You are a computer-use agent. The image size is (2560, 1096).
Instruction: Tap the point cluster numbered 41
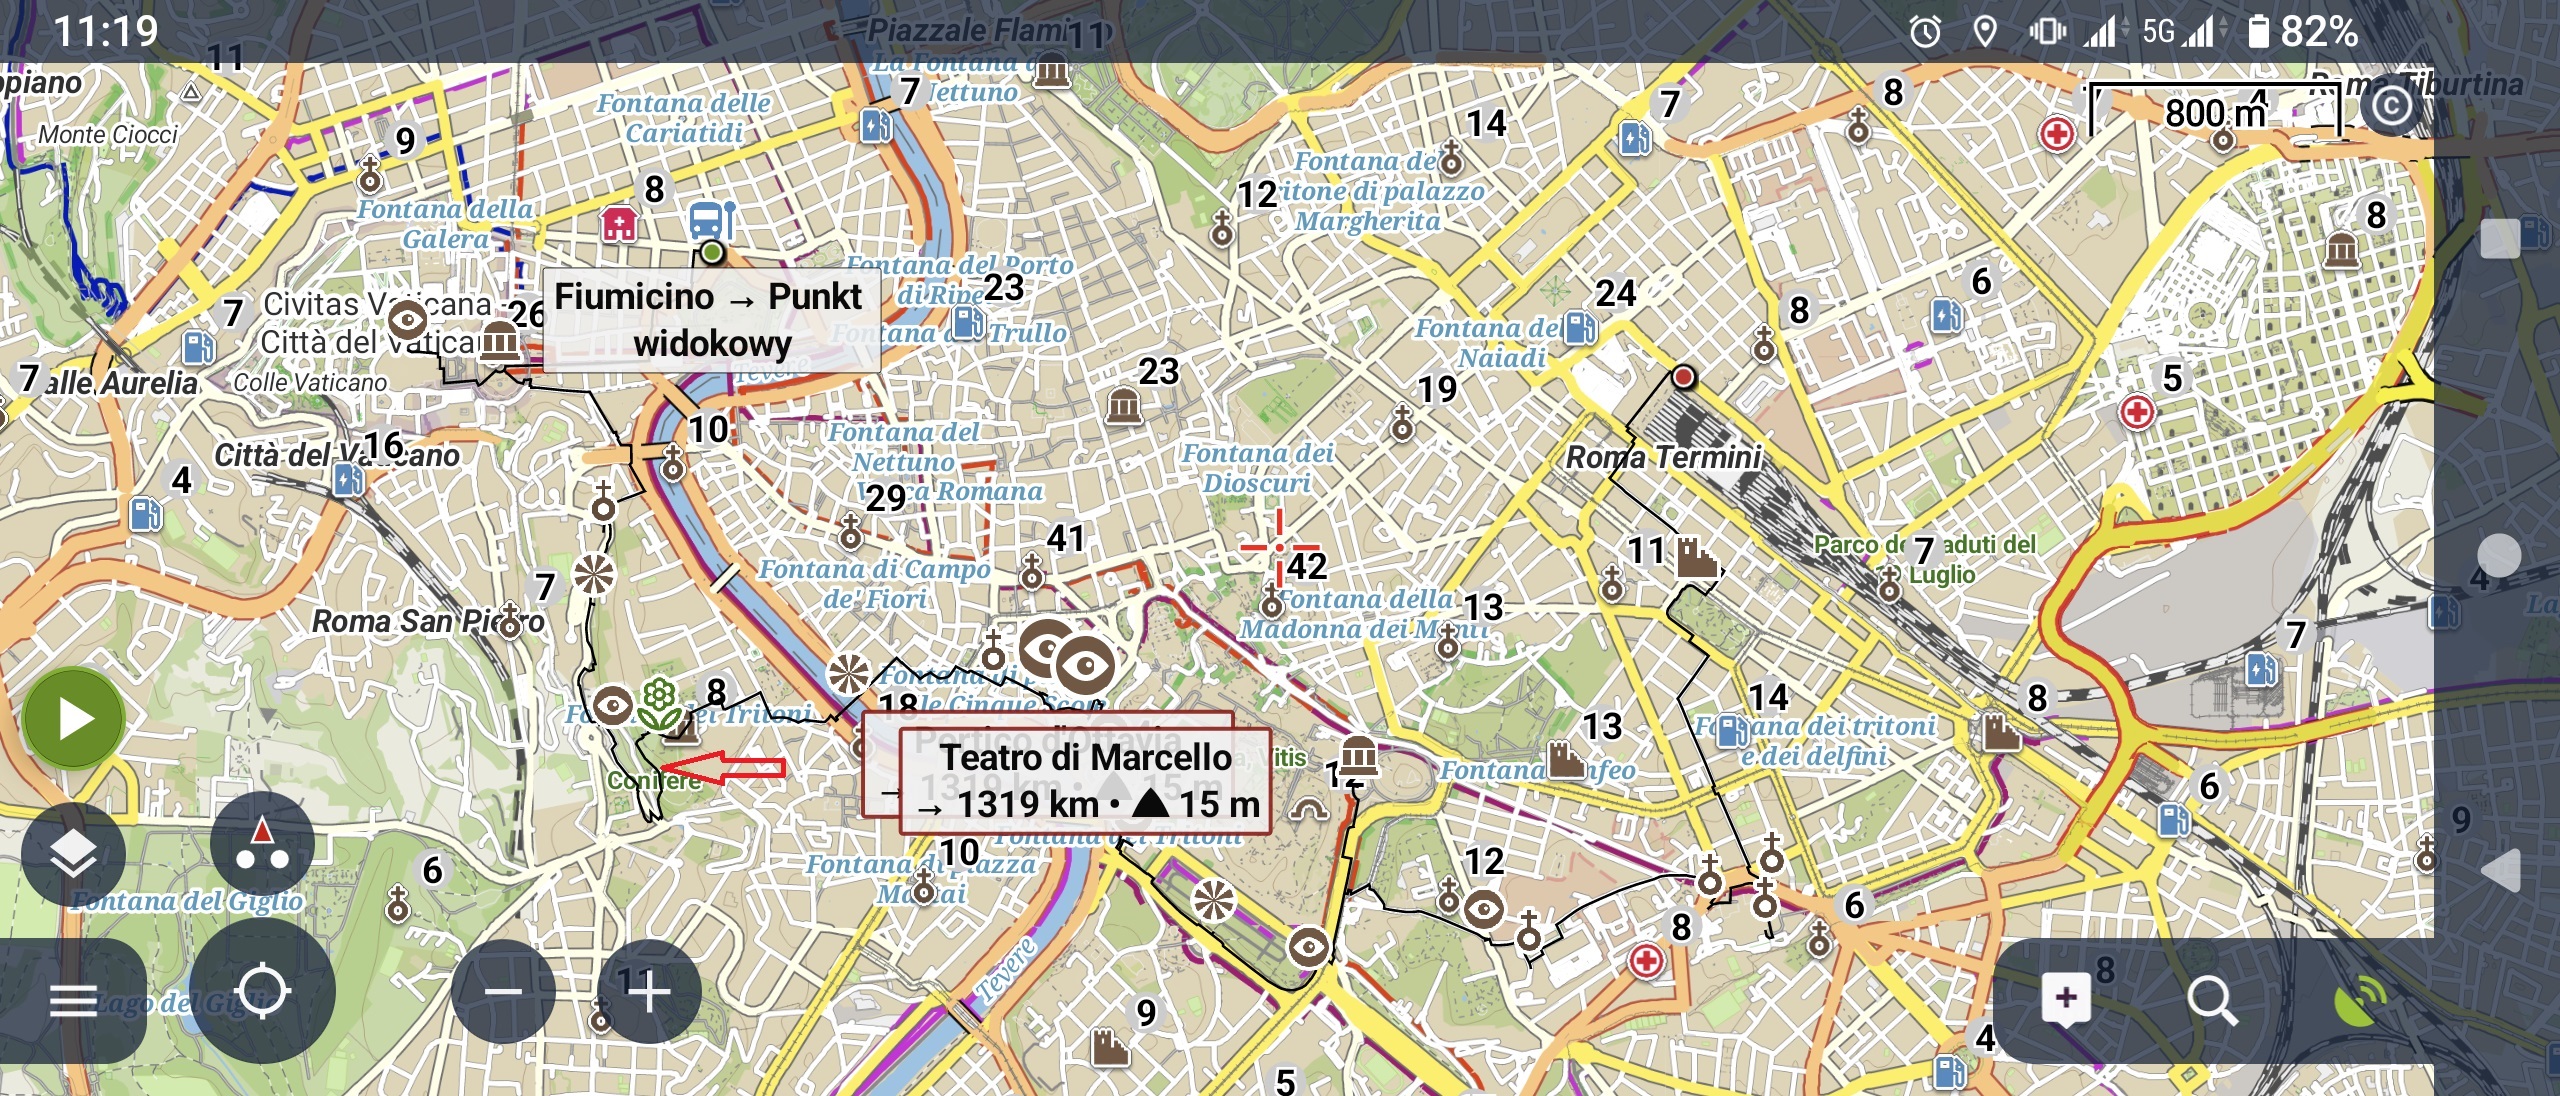(1066, 539)
